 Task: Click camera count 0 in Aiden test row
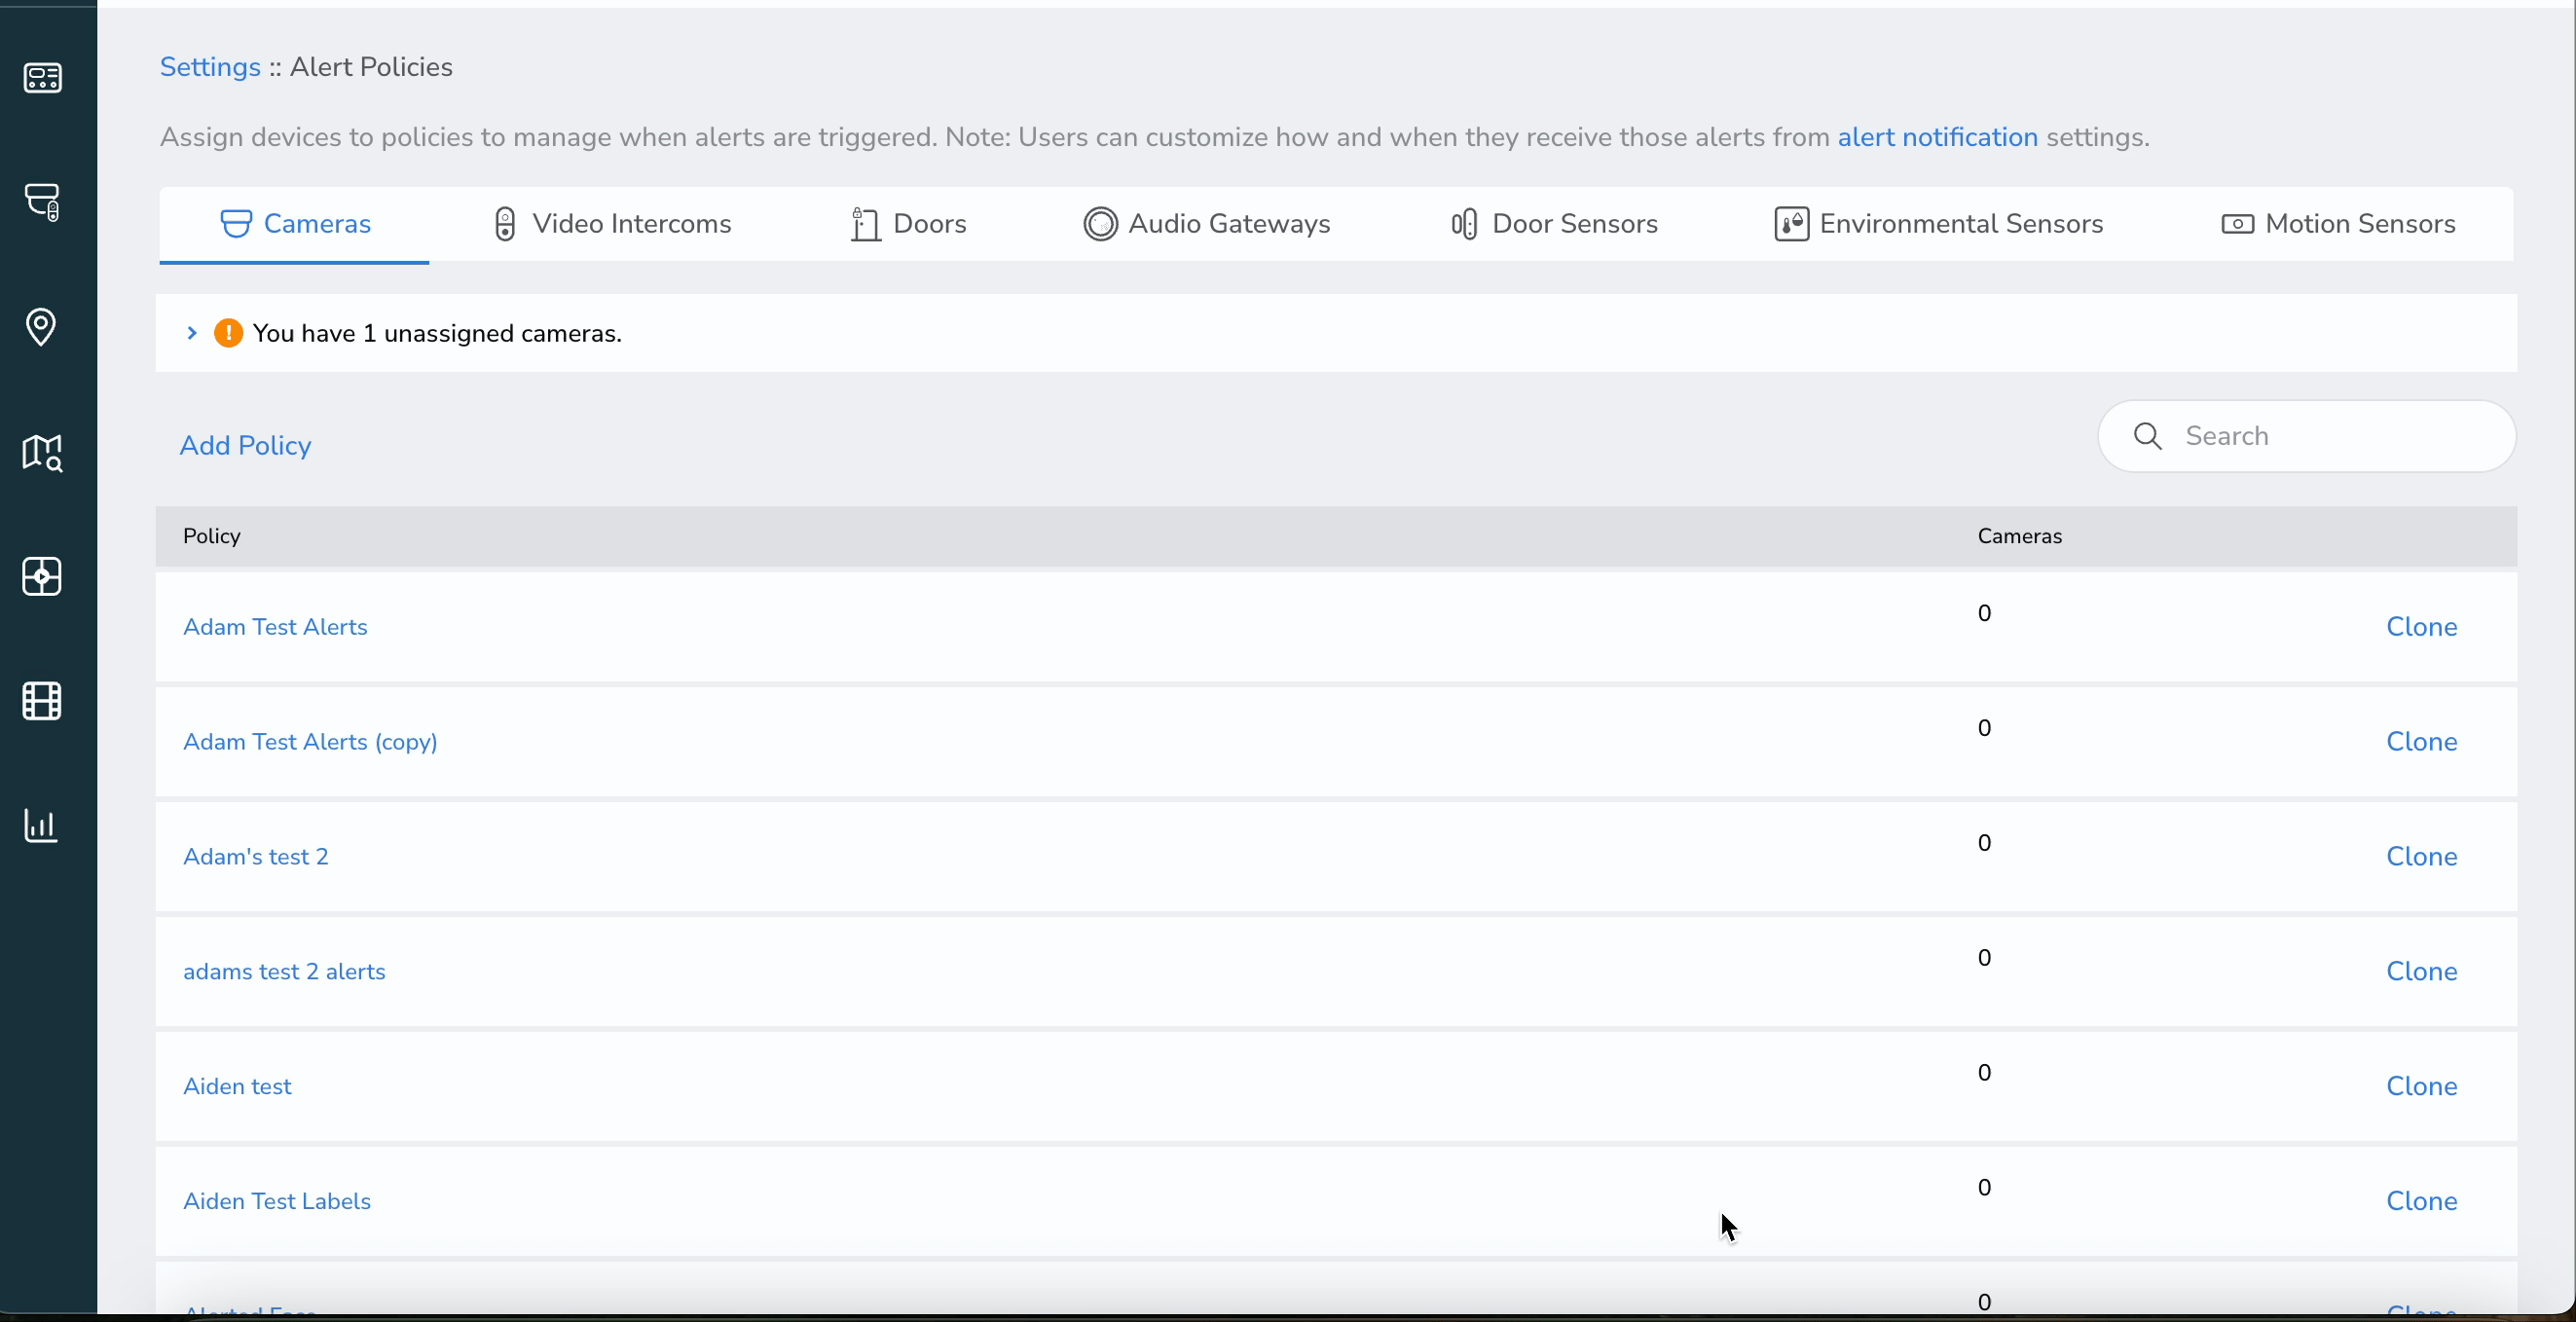pos(1984,1073)
